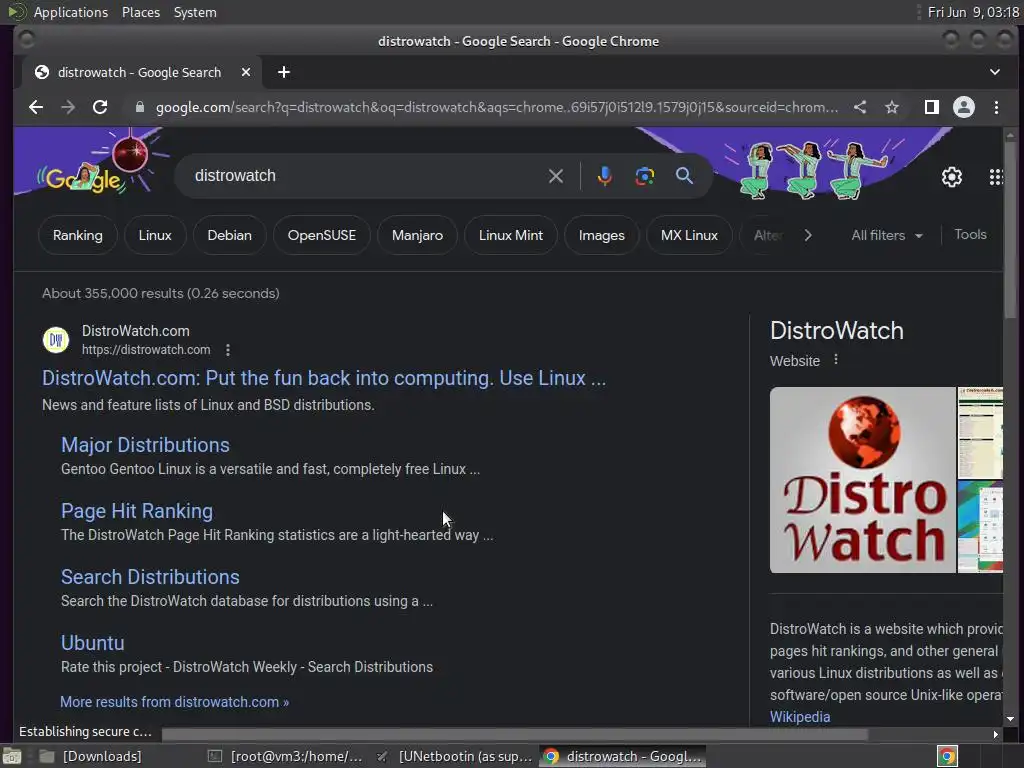1024x768 pixels.
Task: Select the Linux filter chip
Action: pos(155,235)
